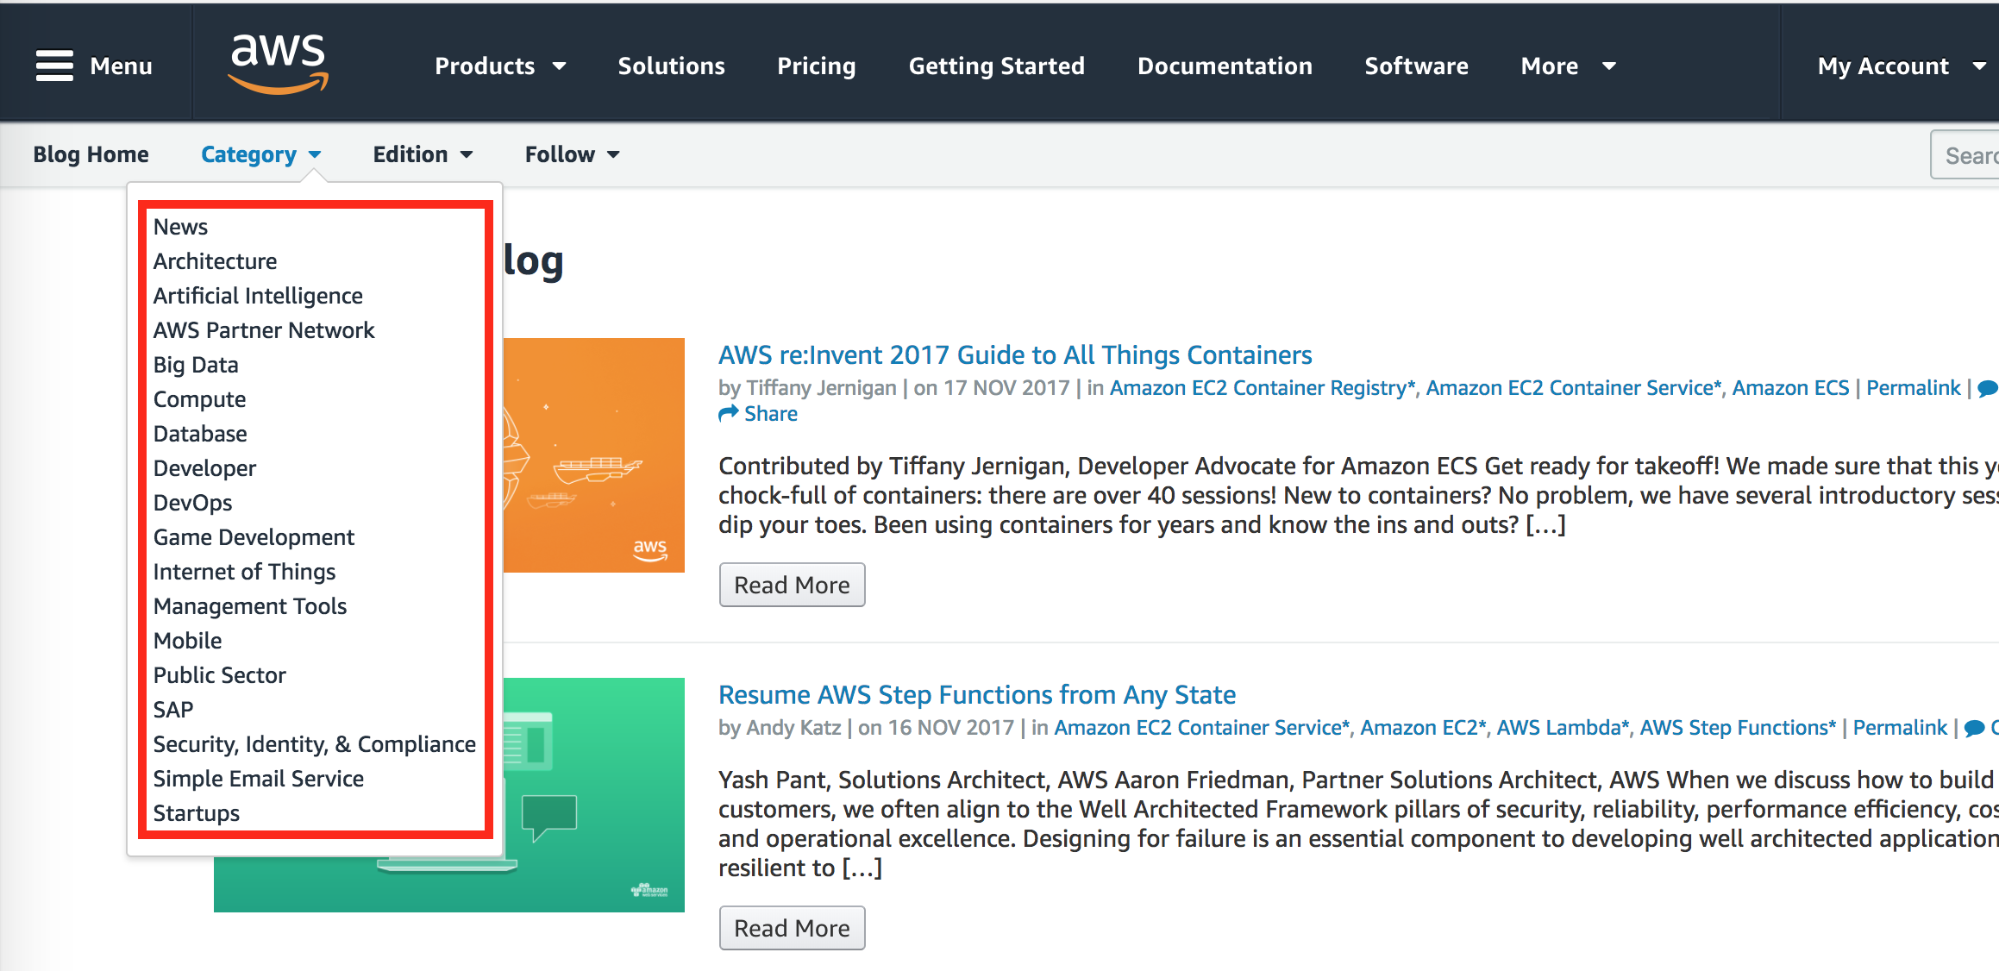1999x972 pixels.
Task: Click the Amazon EC2* tag link
Action: click(1424, 728)
